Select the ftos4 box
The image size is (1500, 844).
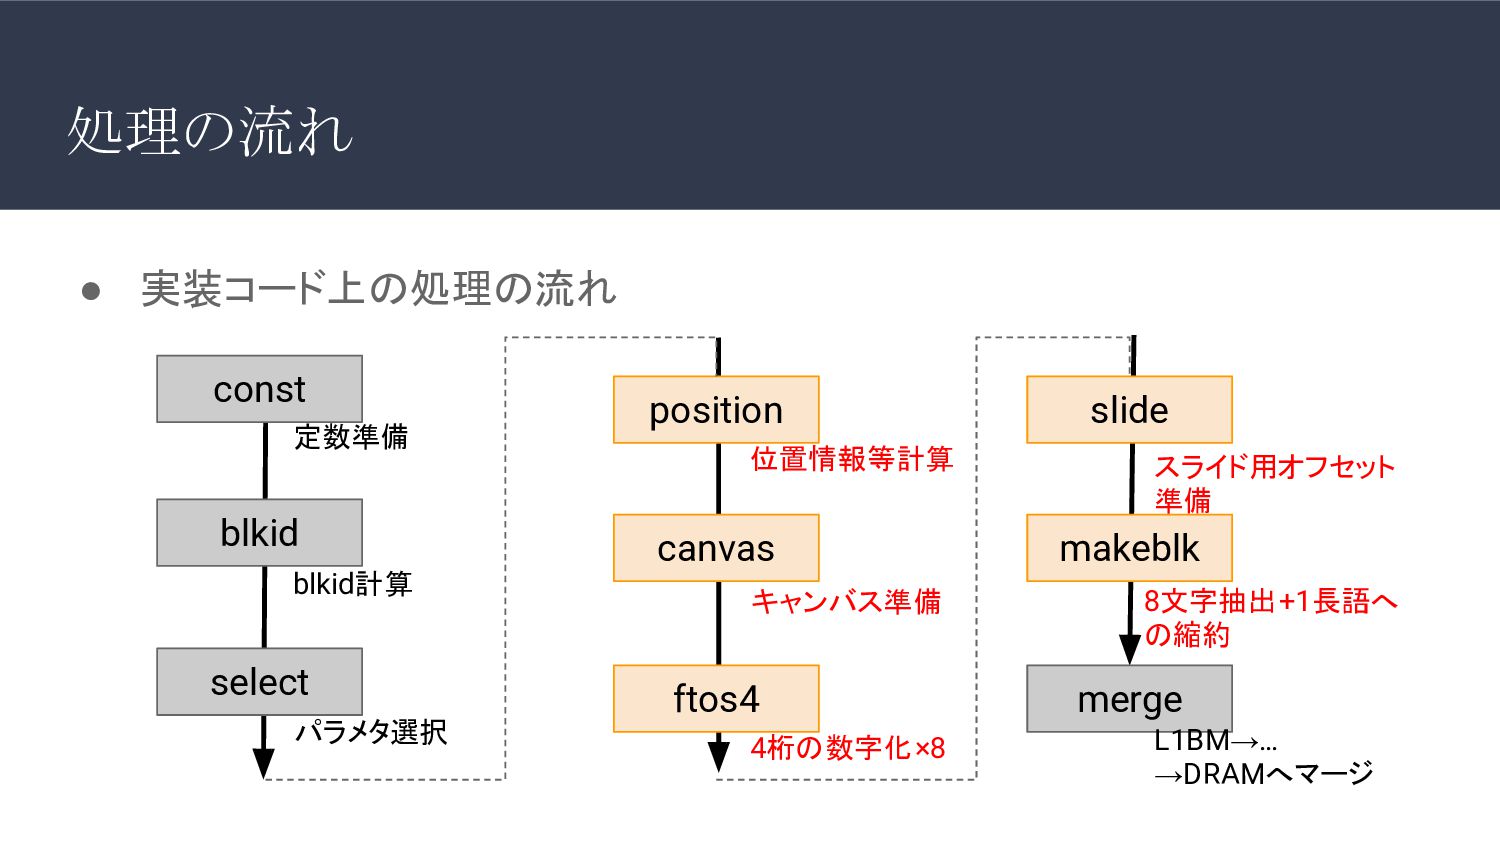[x=716, y=699]
